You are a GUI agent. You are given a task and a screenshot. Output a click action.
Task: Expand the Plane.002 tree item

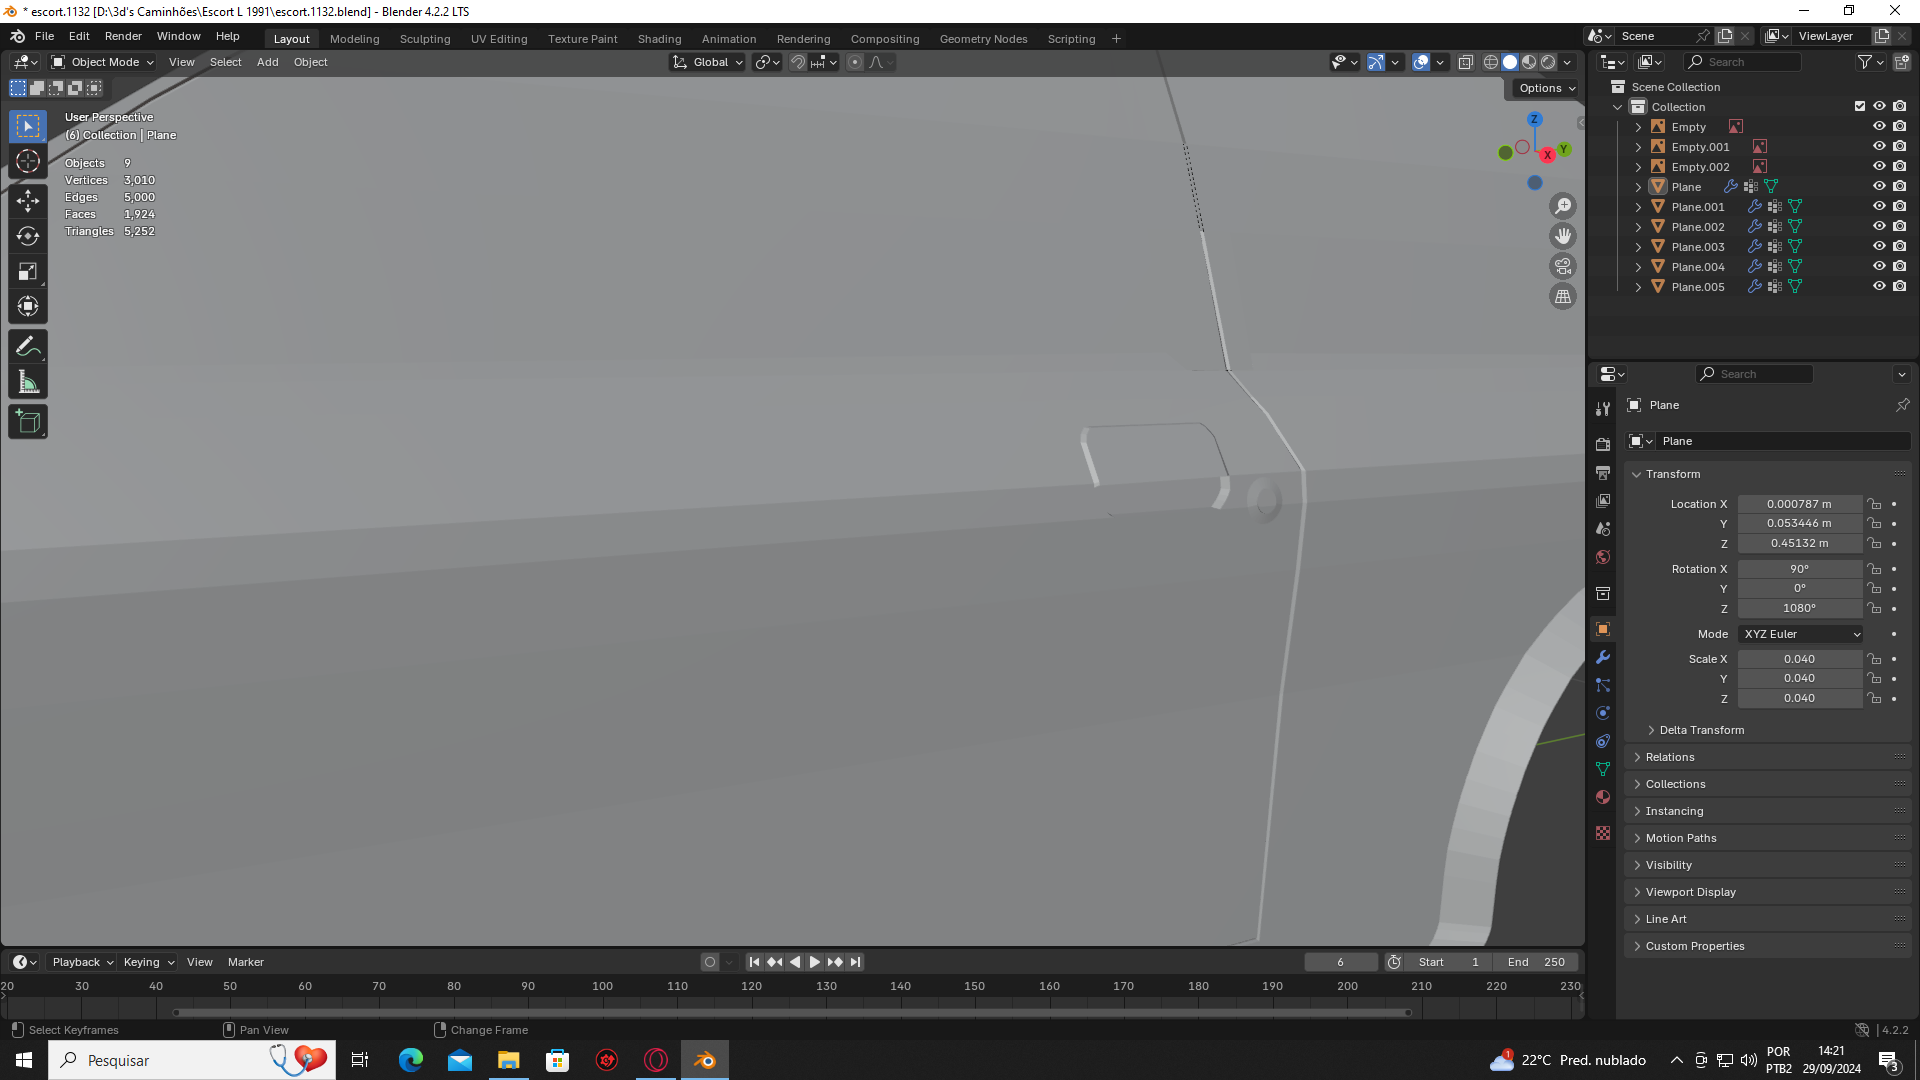pyautogui.click(x=1638, y=227)
